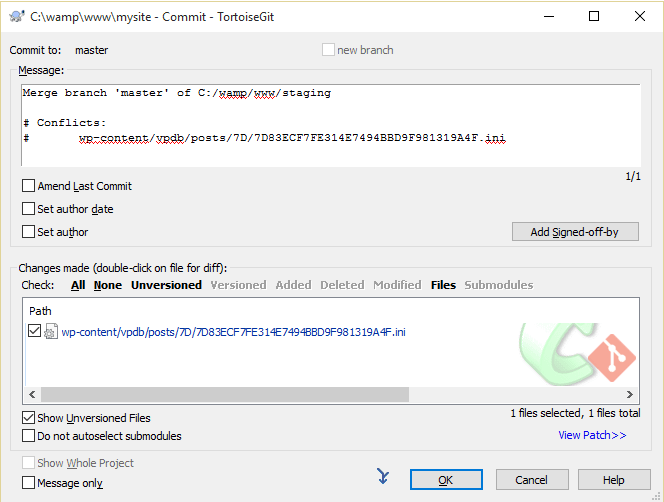Close the Commit - TortoiseGit window
The image size is (664, 502).
tap(640, 17)
